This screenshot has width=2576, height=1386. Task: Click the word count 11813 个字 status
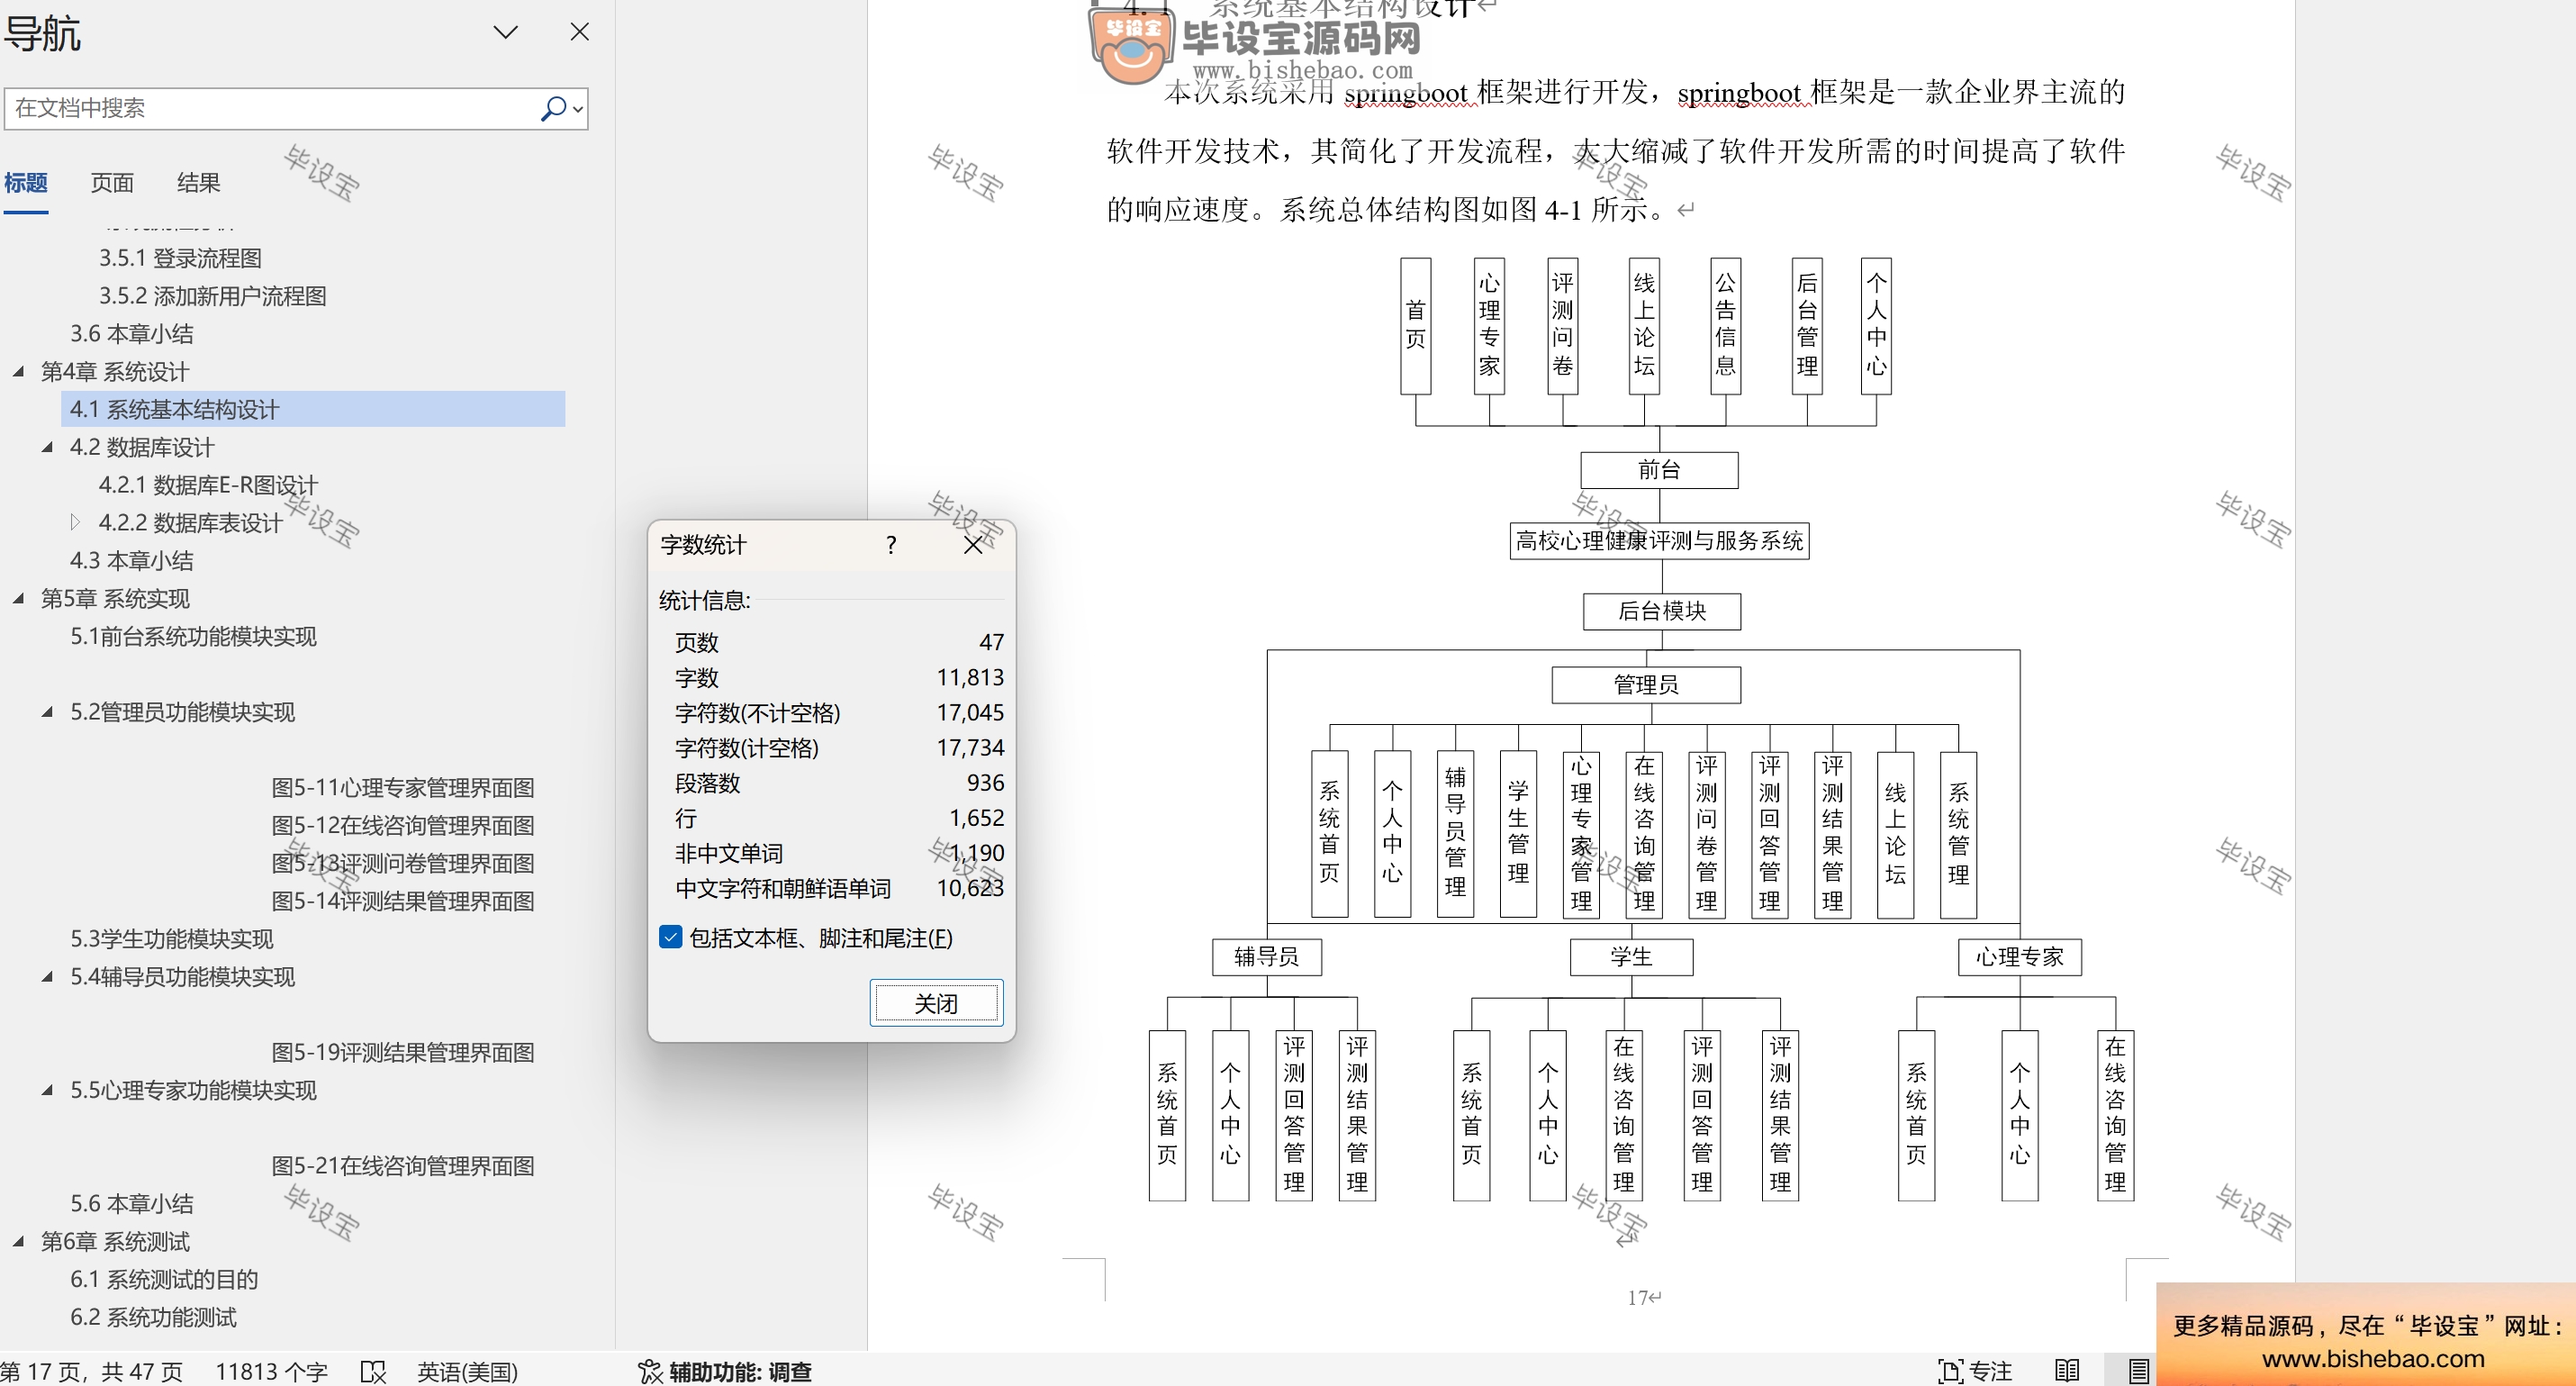(x=271, y=1371)
